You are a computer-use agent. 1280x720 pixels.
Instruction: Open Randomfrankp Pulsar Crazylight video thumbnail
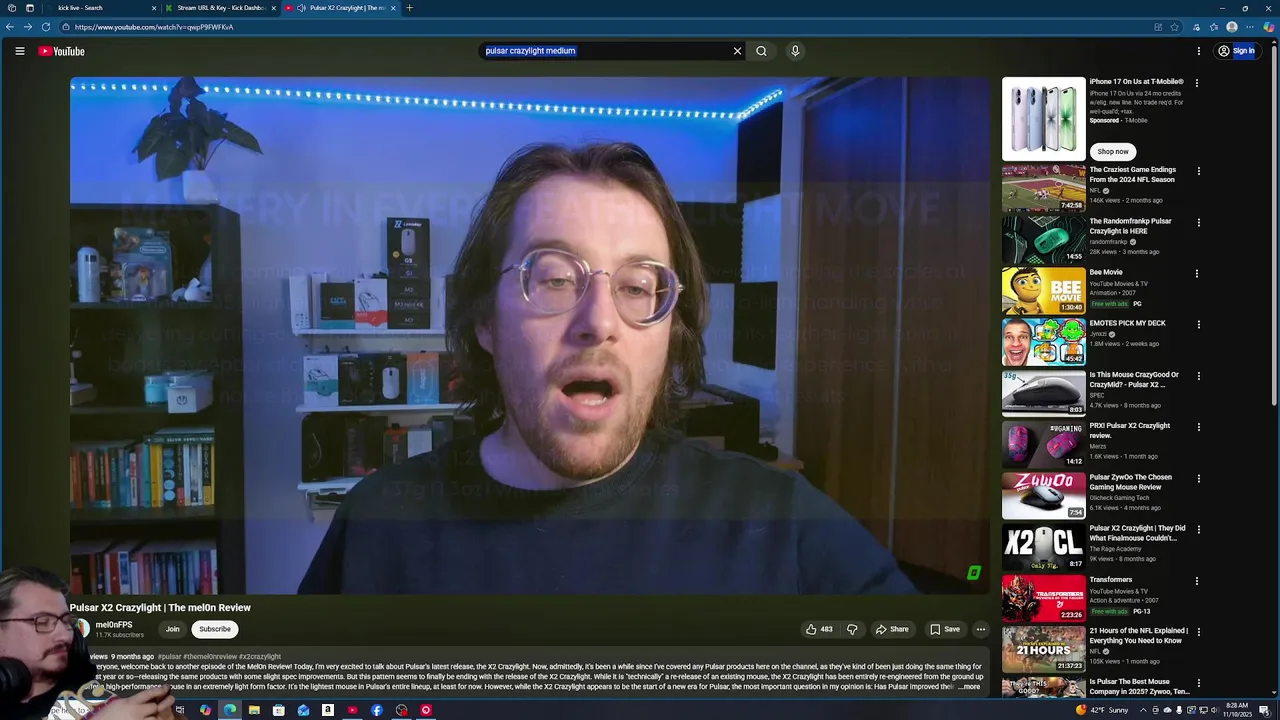[1043, 239]
